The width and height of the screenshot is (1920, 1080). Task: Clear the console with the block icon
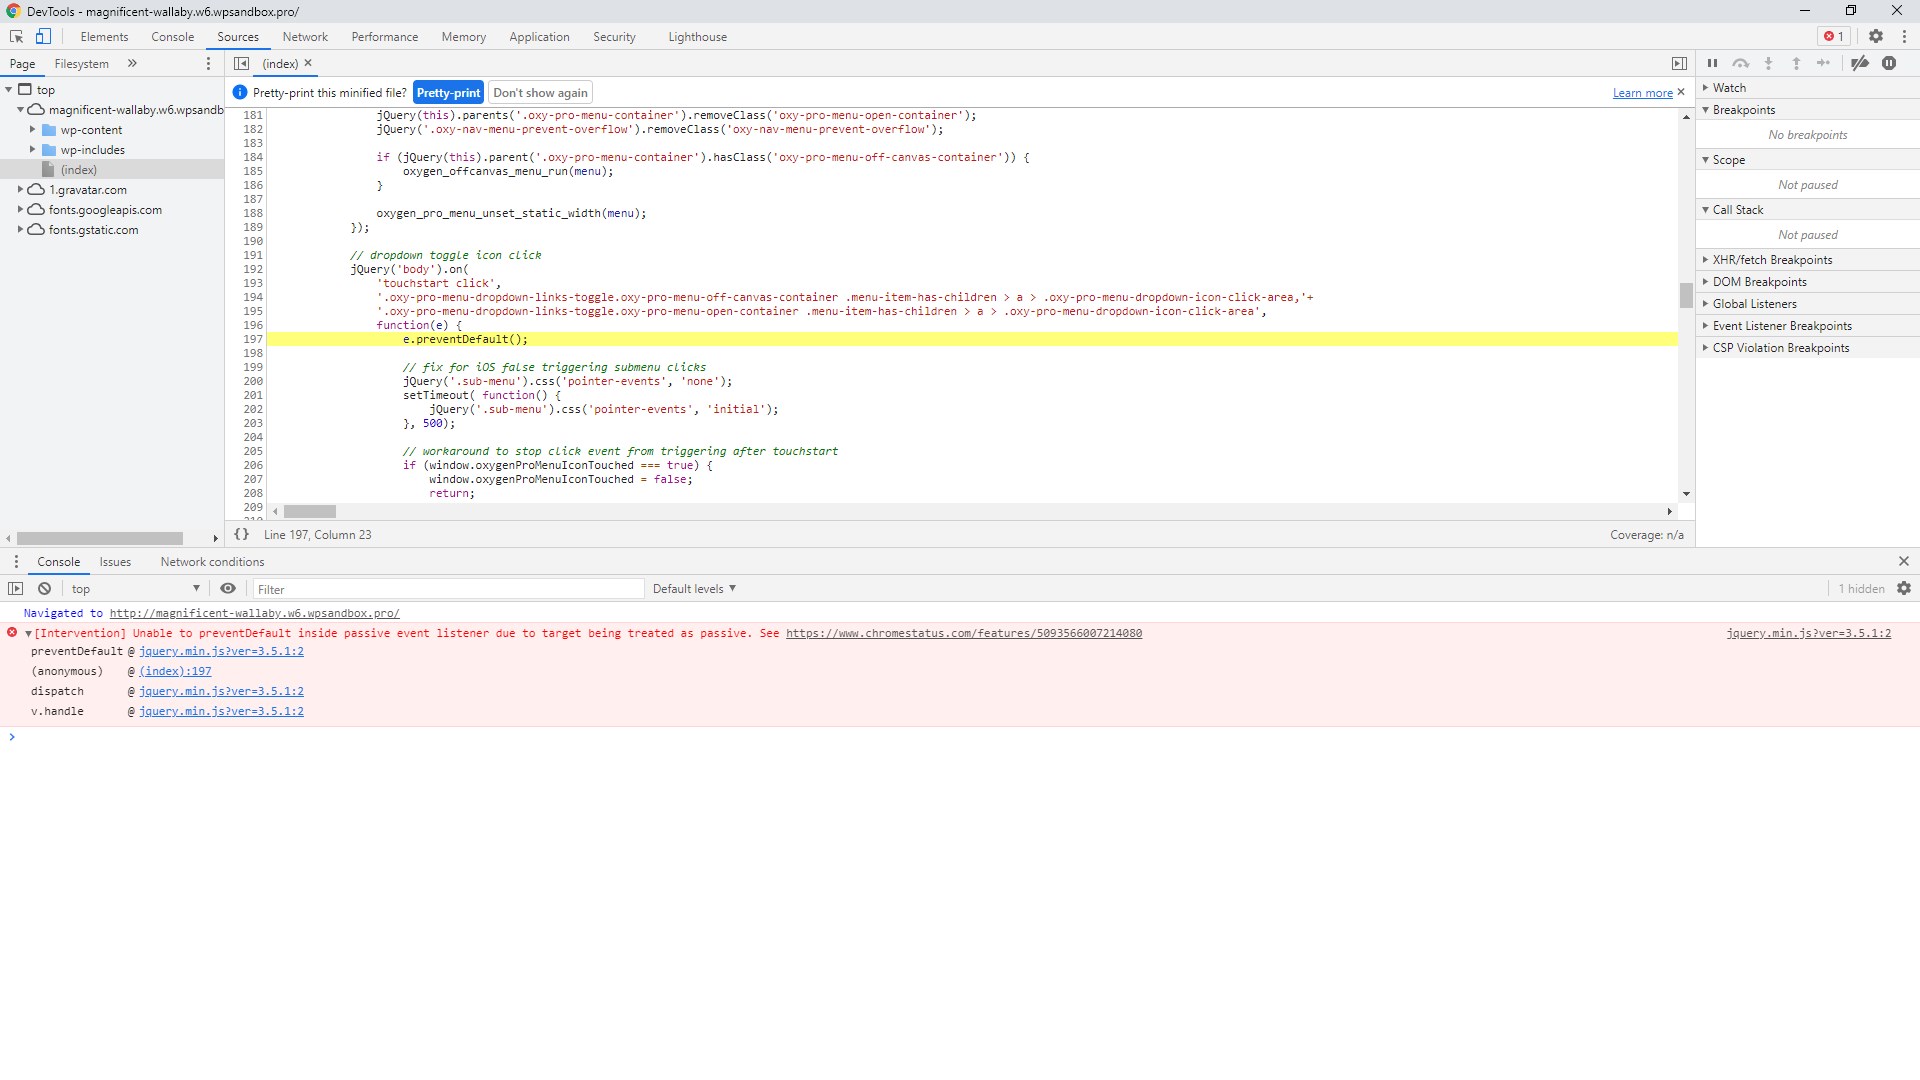pos(44,589)
